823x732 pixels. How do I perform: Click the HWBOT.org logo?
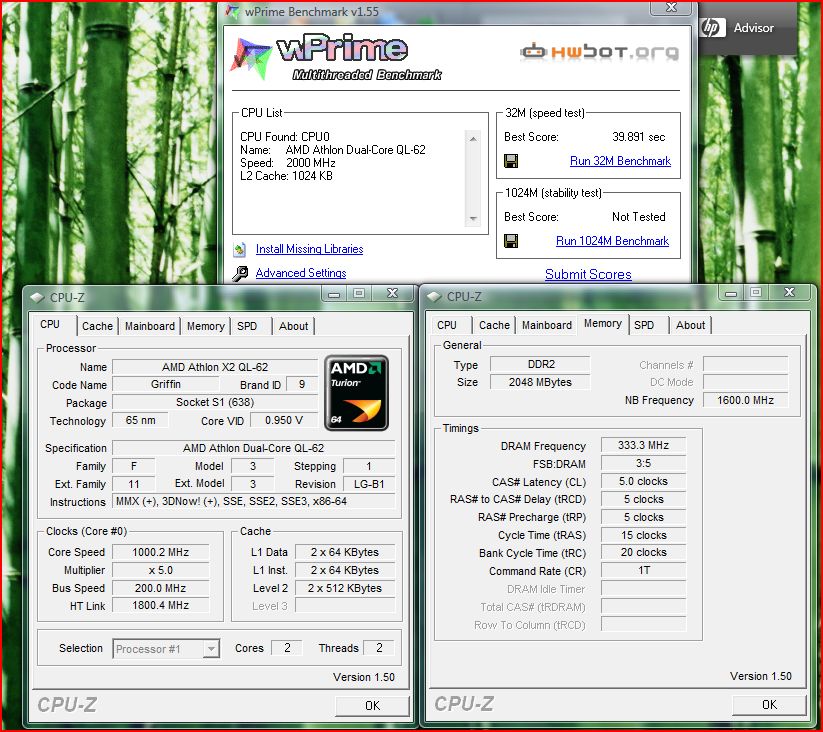599,51
